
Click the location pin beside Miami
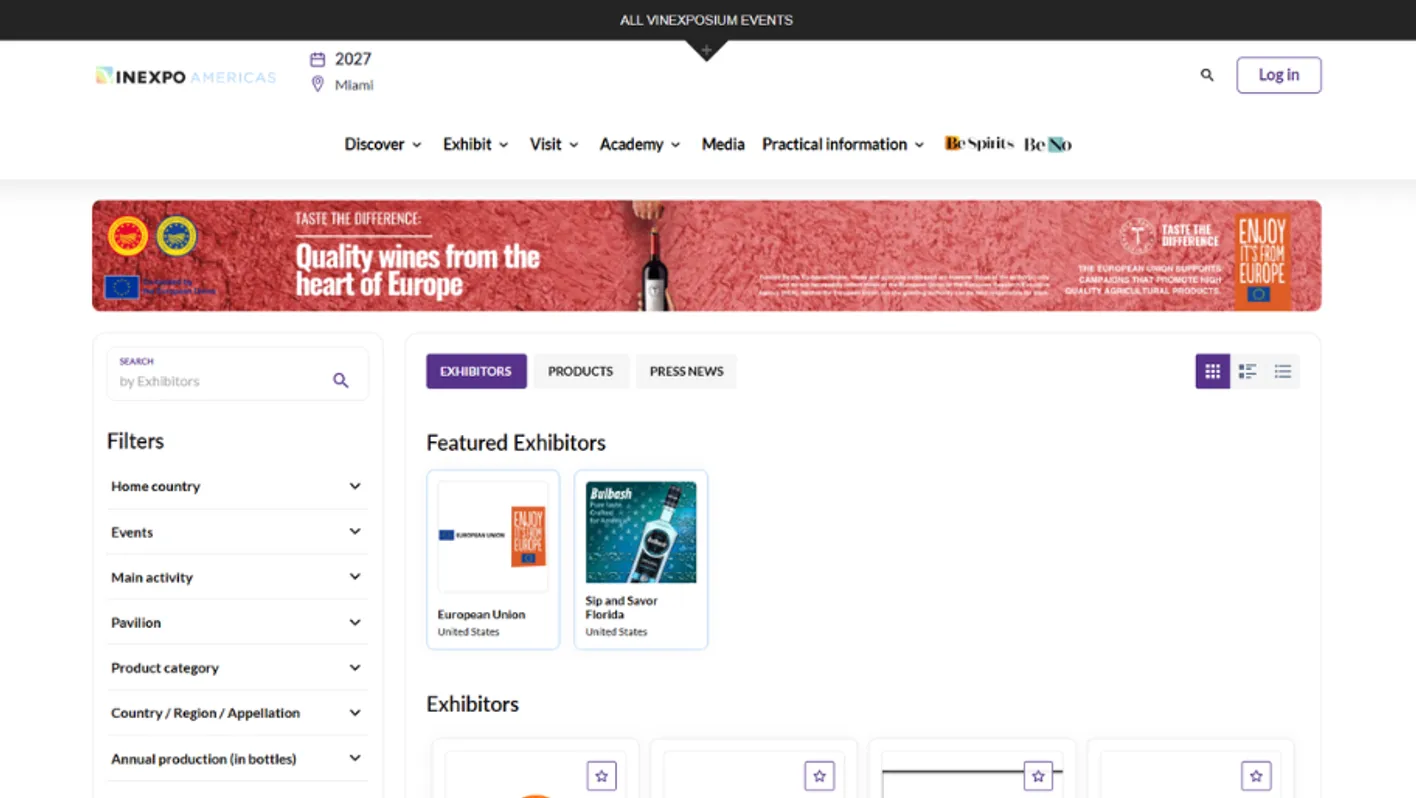(318, 85)
